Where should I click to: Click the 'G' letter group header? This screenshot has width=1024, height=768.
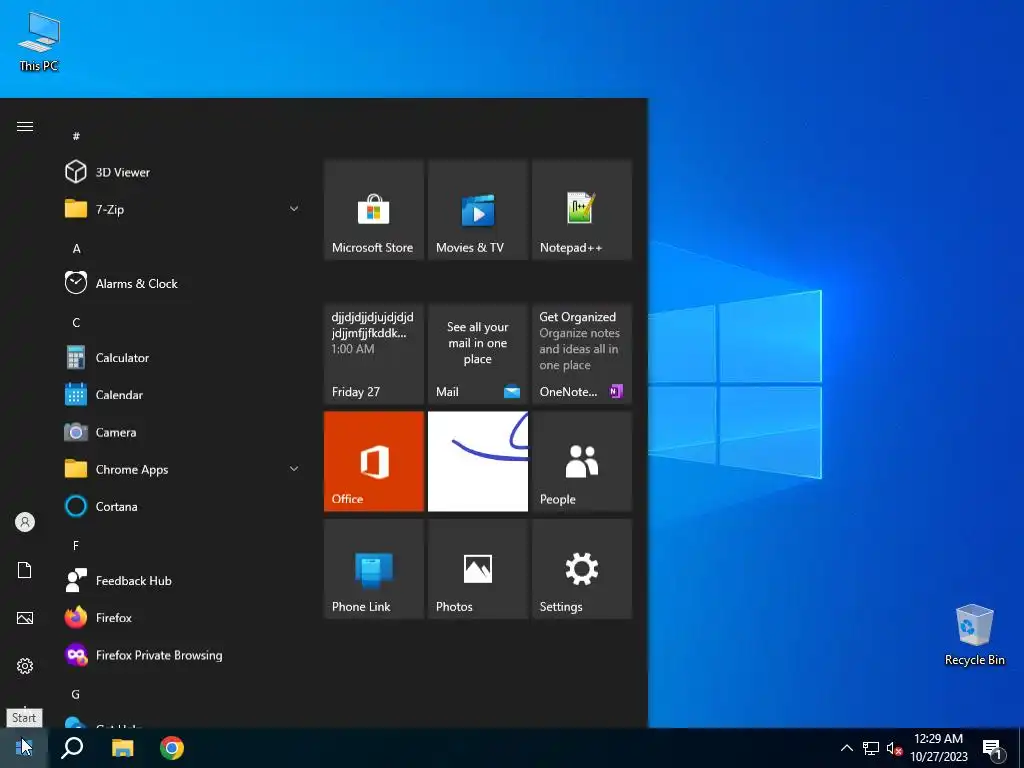tap(76, 694)
